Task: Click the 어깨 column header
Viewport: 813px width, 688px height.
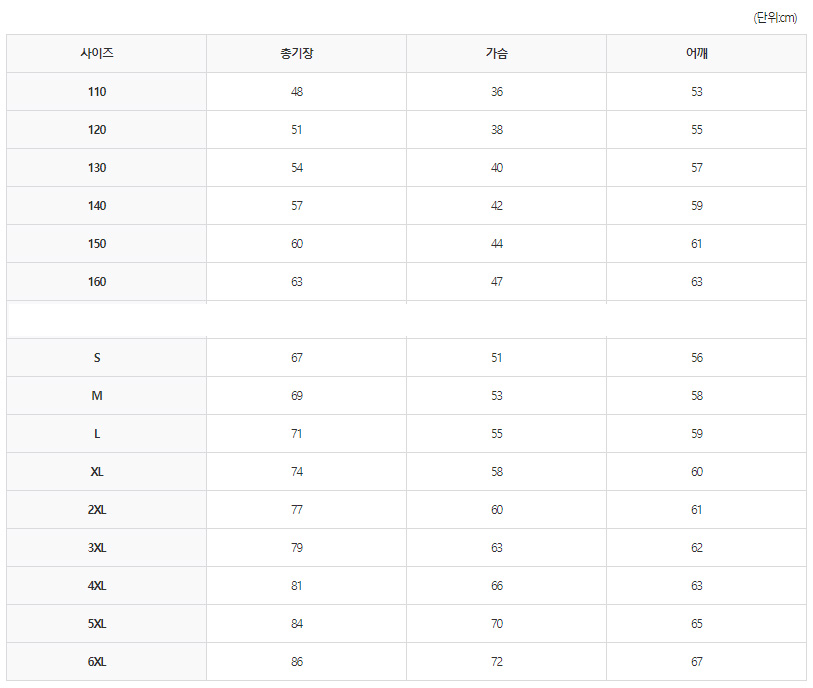Action: (x=697, y=54)
